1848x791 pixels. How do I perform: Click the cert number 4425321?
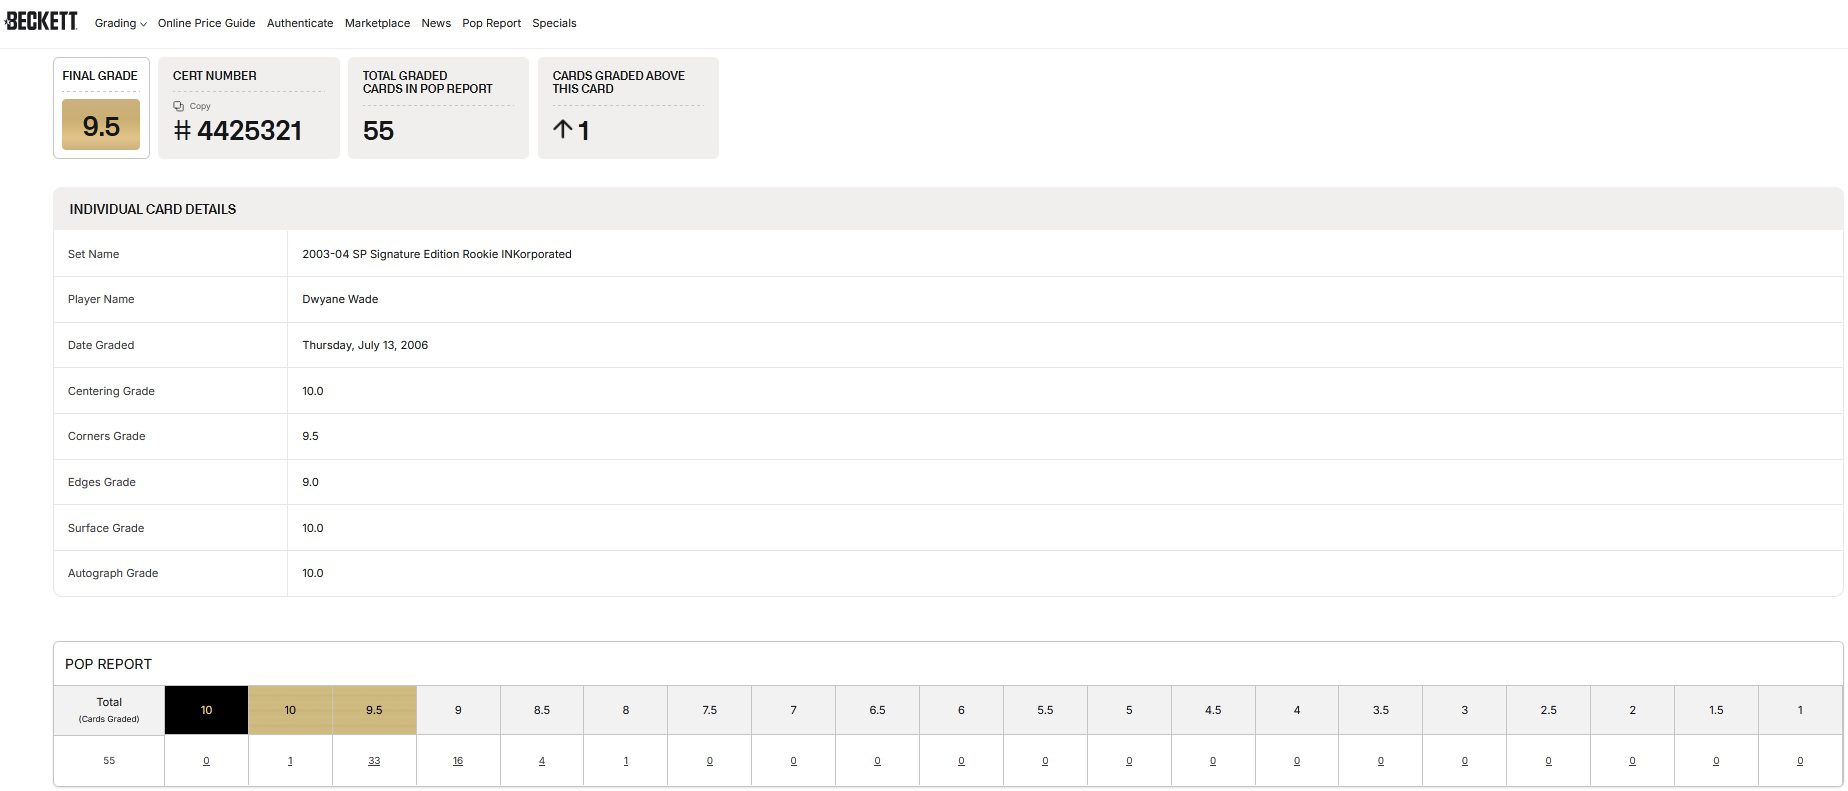point(249,131)
